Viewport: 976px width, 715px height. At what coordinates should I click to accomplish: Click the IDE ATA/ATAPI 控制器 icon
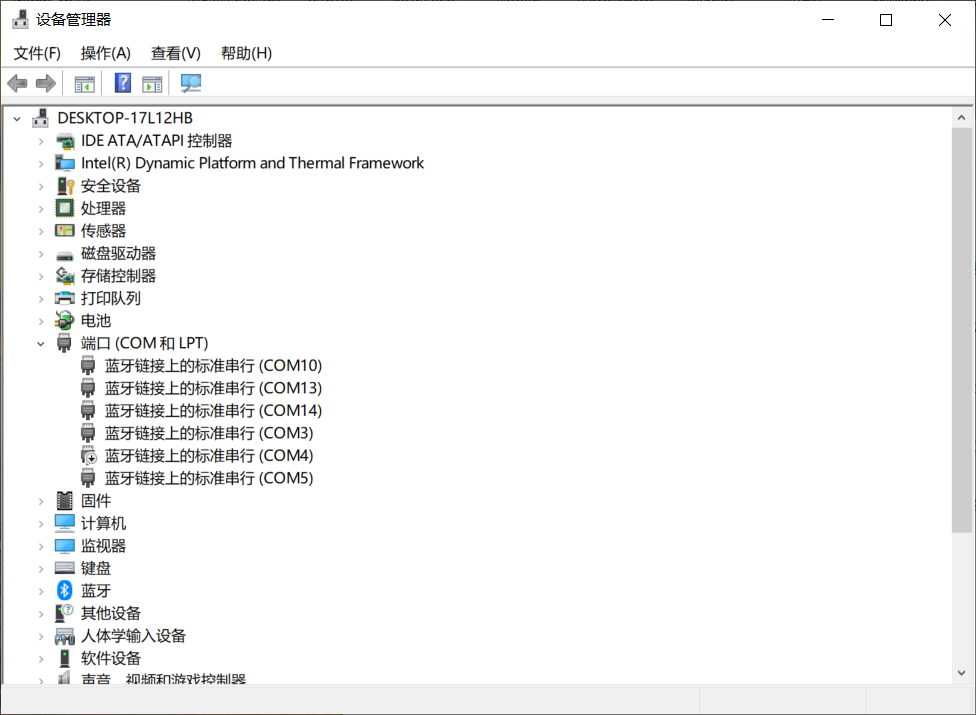[65, 141]
